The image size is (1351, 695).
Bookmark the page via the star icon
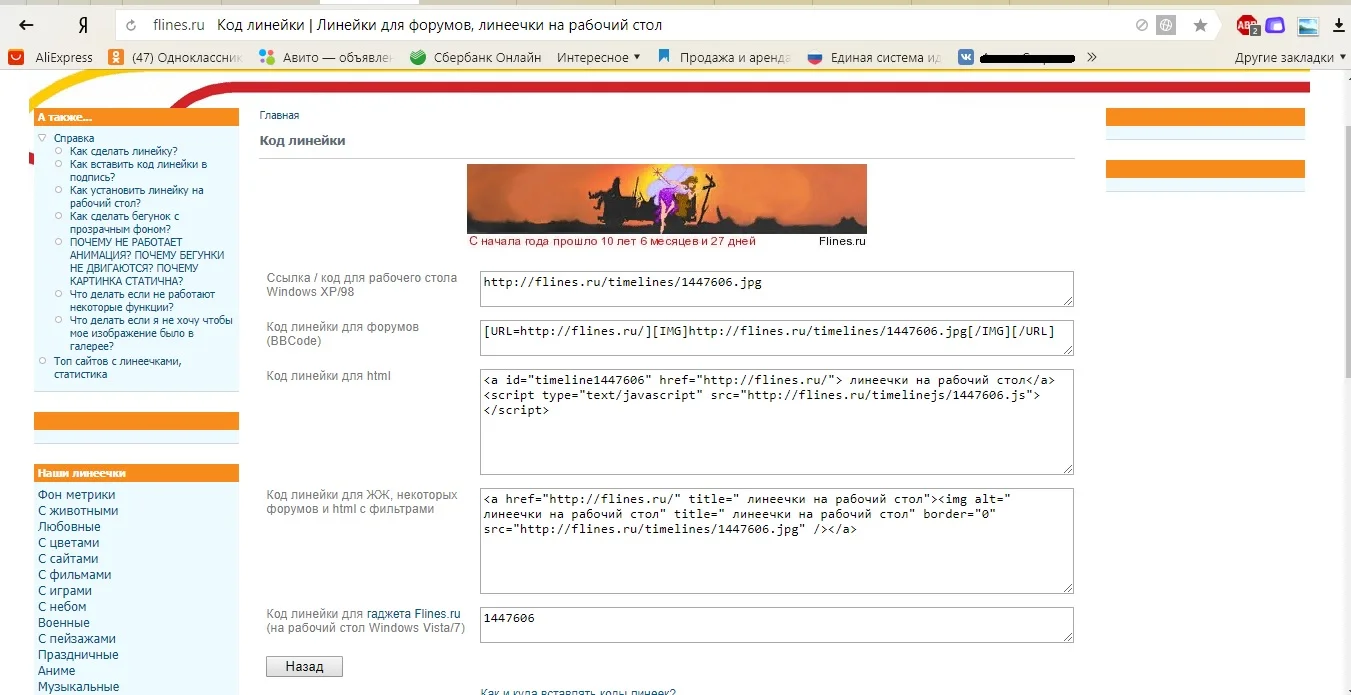coord(1199,26)
